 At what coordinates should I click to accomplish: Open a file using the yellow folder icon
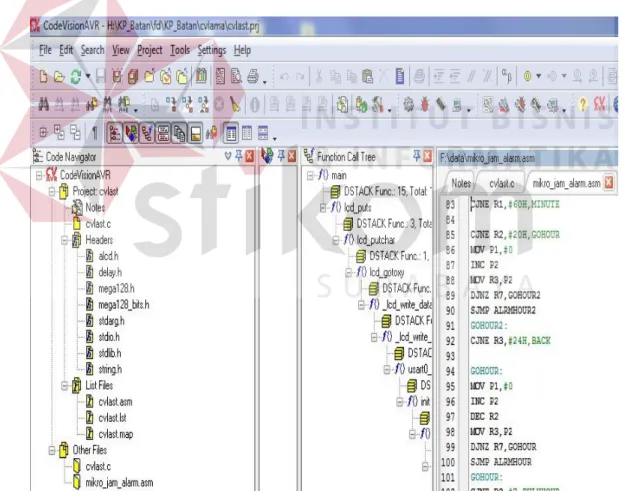[59, 76]
